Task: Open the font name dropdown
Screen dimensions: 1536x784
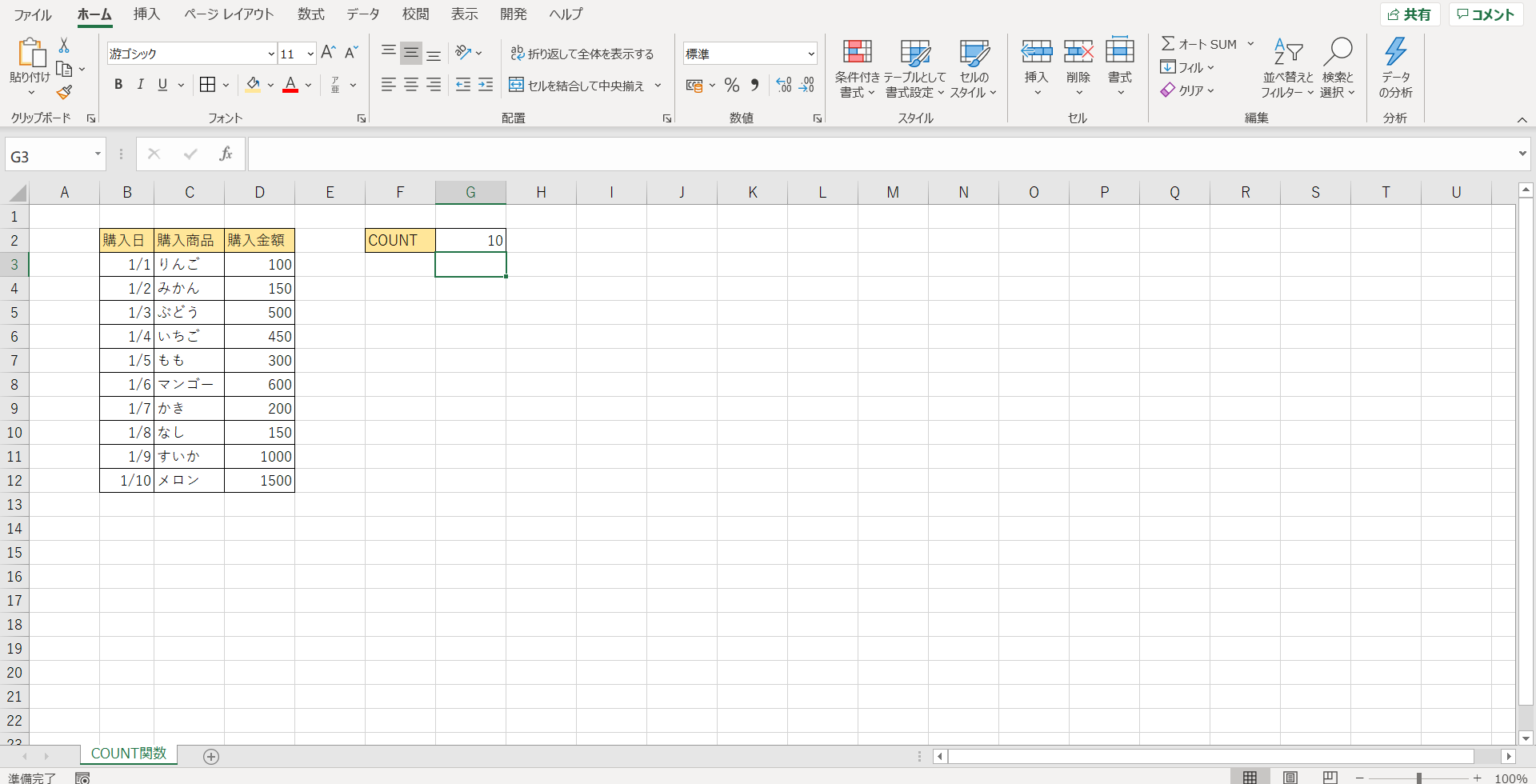Action: coord(271,54)
